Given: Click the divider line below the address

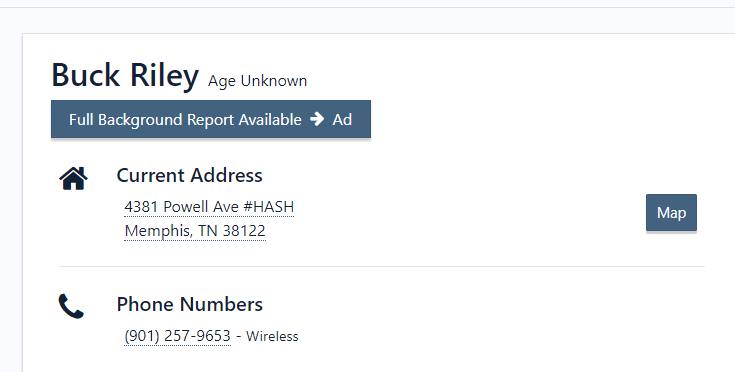Looking at the screenshot, I should pyautogui.click(x=382, y=267).
